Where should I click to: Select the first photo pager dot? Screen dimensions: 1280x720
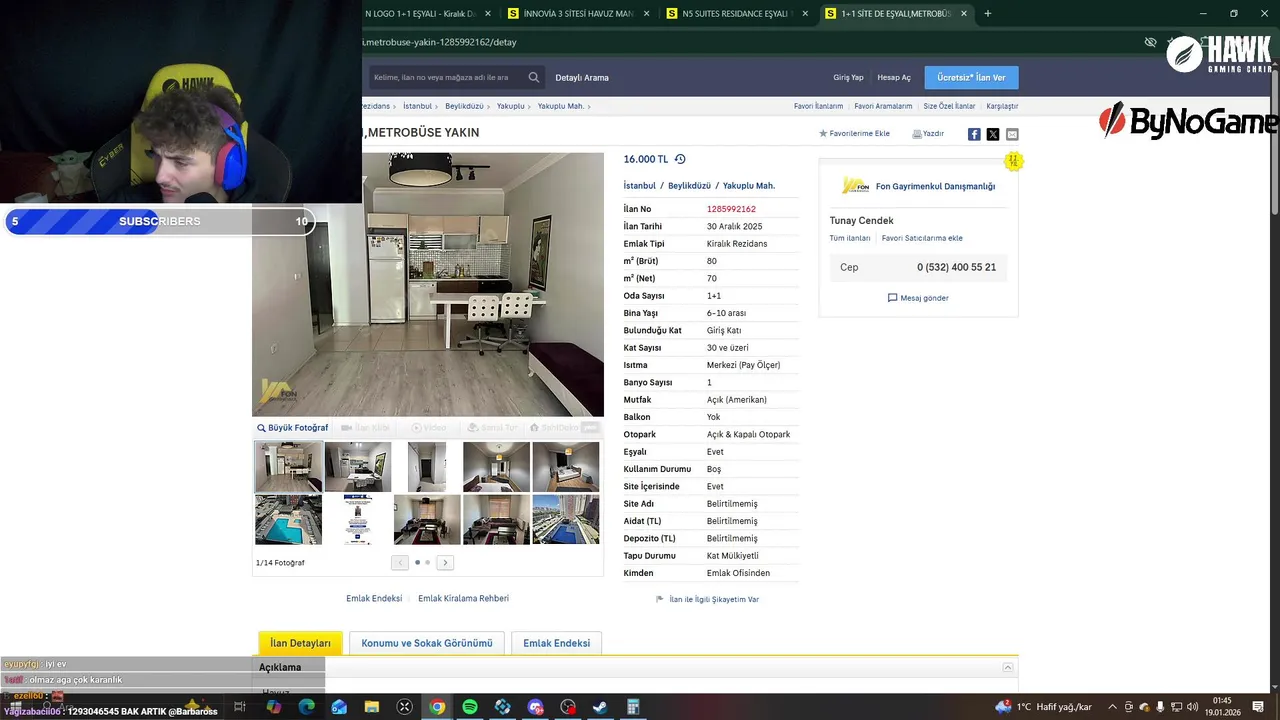point(417,562)
